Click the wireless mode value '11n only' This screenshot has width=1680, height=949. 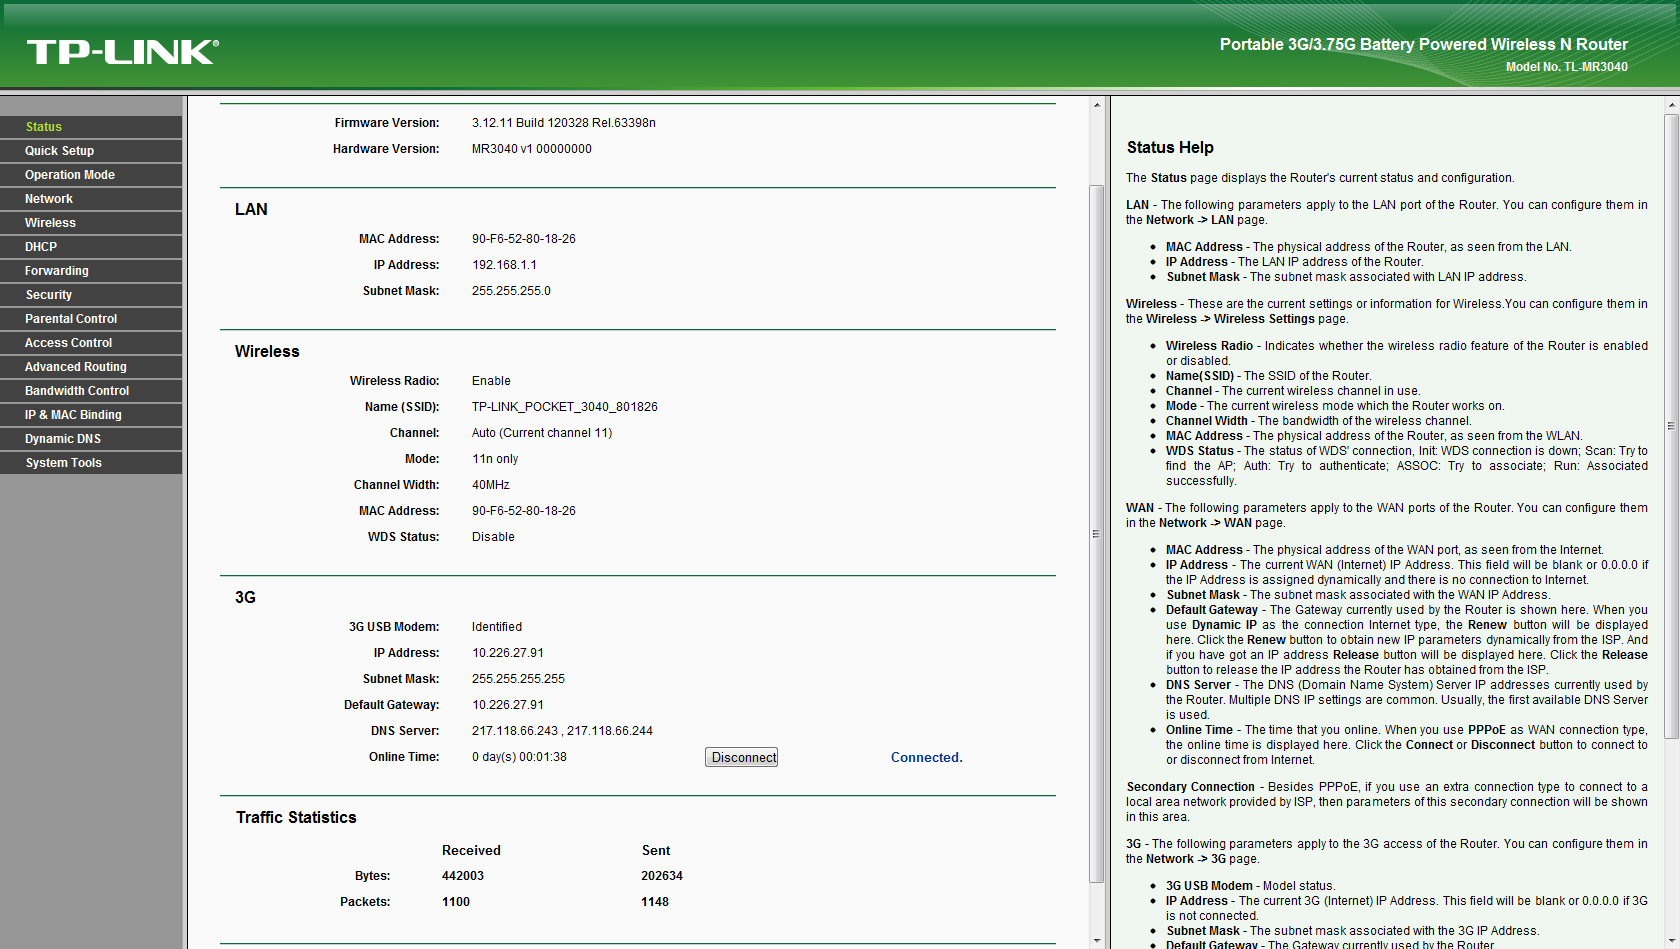click(x=495, y=459)
